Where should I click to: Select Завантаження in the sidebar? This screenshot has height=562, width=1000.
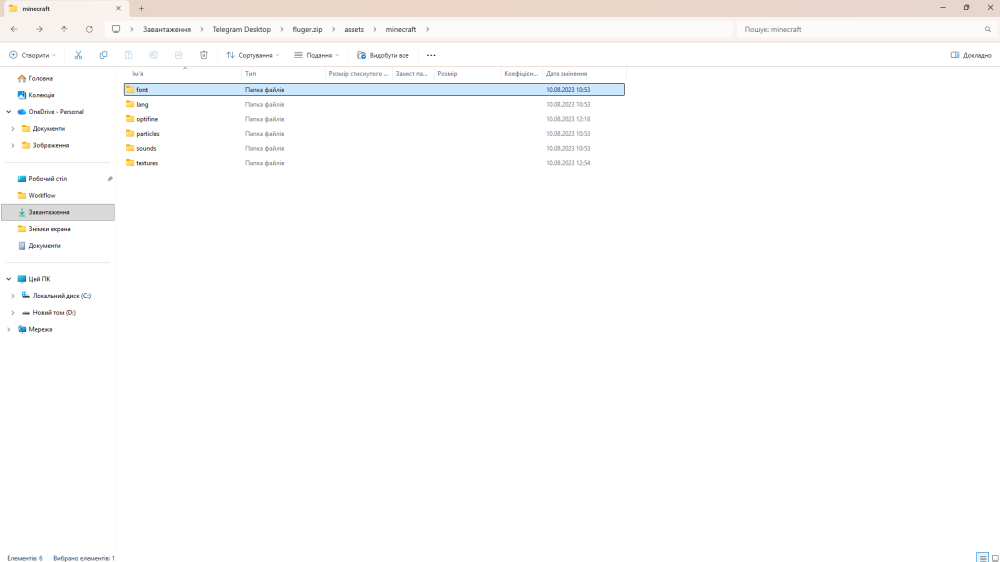pyautogui.click(x=58, y=212)
